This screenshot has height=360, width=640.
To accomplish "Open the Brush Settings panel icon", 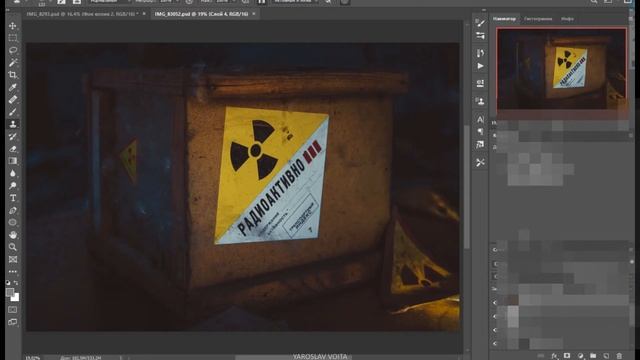I will coord(480,23).
